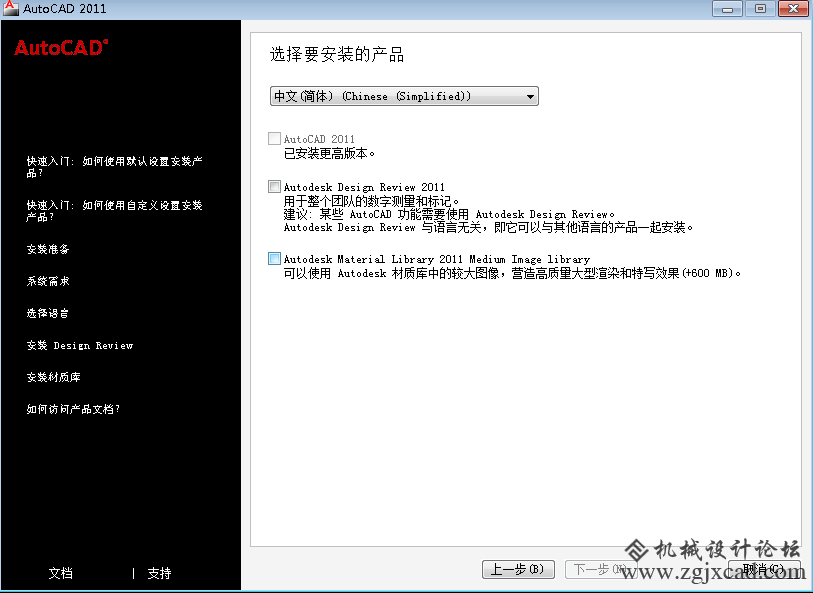
Task: Open the 安装准备 help link
Action: [x=48, y=249]
